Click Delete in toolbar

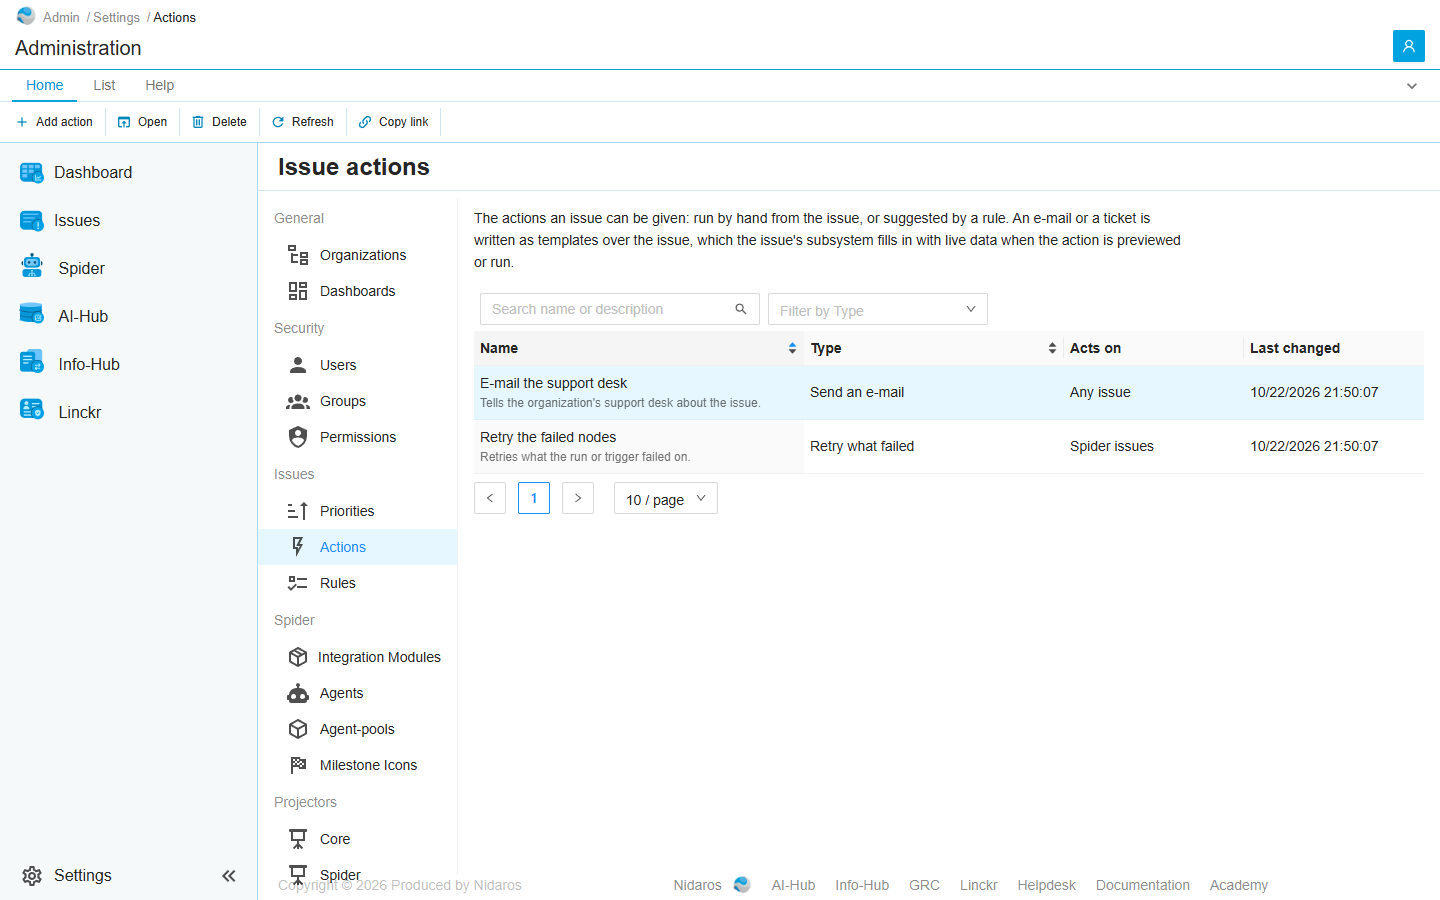pyautogui.click(x=219, y=122)
